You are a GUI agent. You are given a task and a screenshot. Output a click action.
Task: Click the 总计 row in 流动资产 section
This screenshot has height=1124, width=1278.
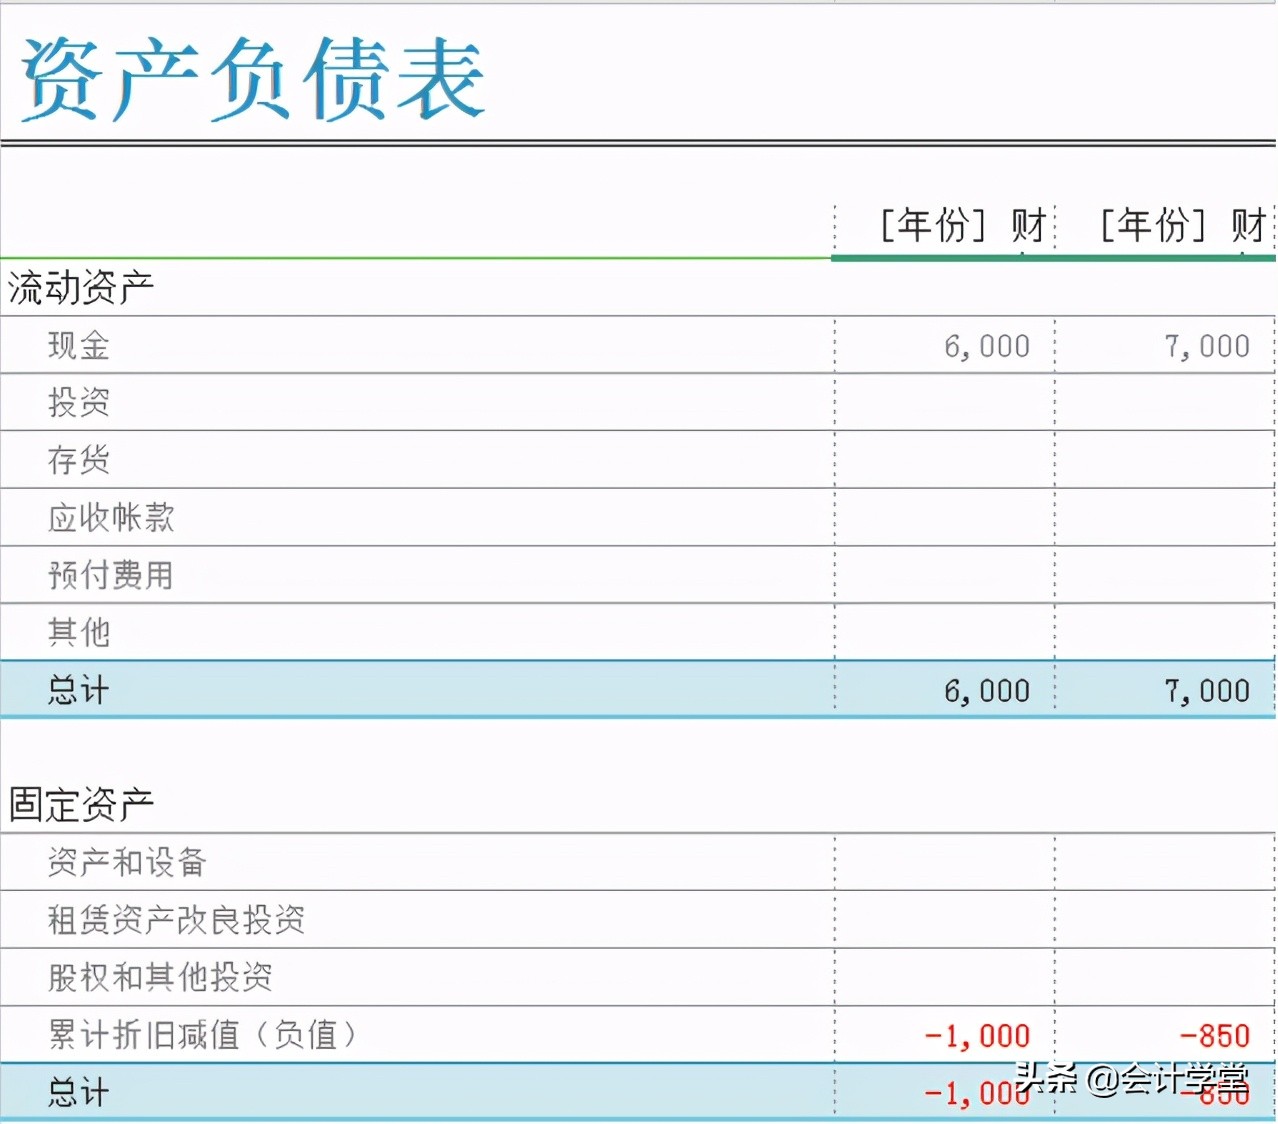(77, 690)
